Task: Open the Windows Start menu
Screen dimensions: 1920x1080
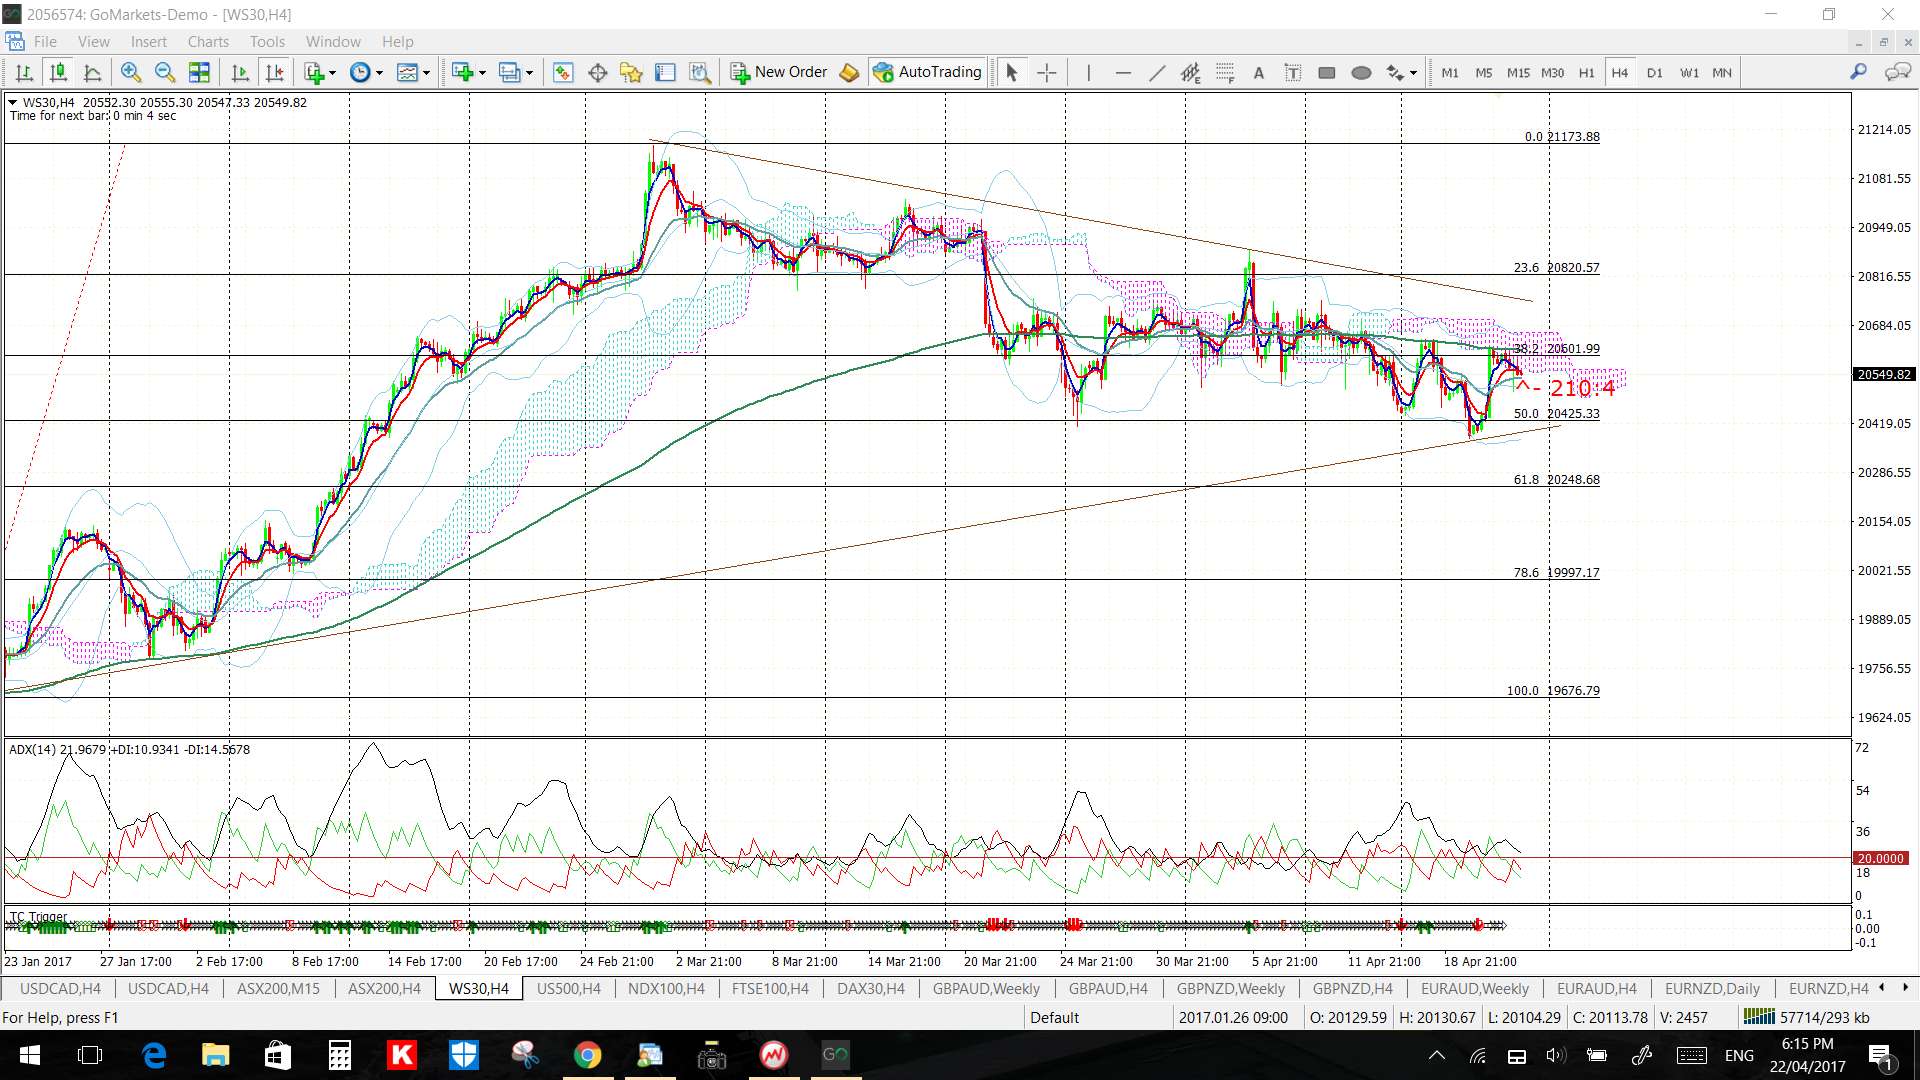Action: pyautogui.click(x=29, y=1055)
